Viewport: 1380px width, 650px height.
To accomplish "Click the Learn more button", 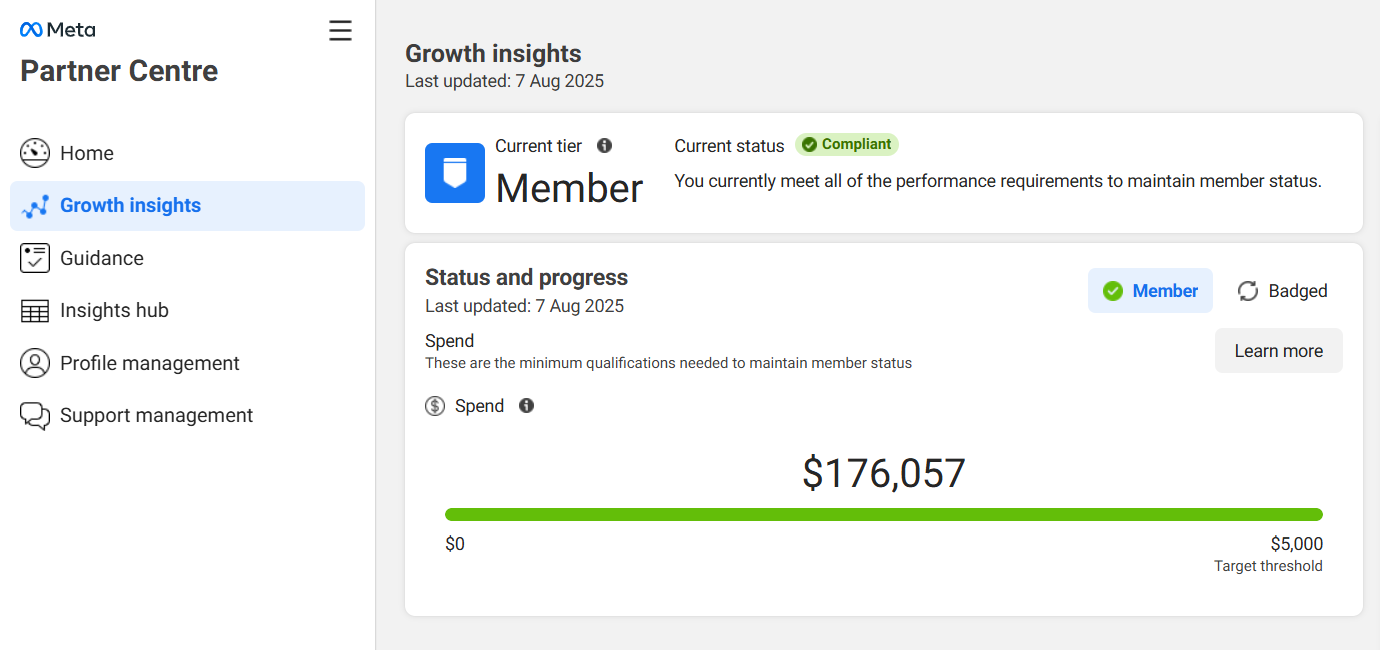I will pos(1278,351).
